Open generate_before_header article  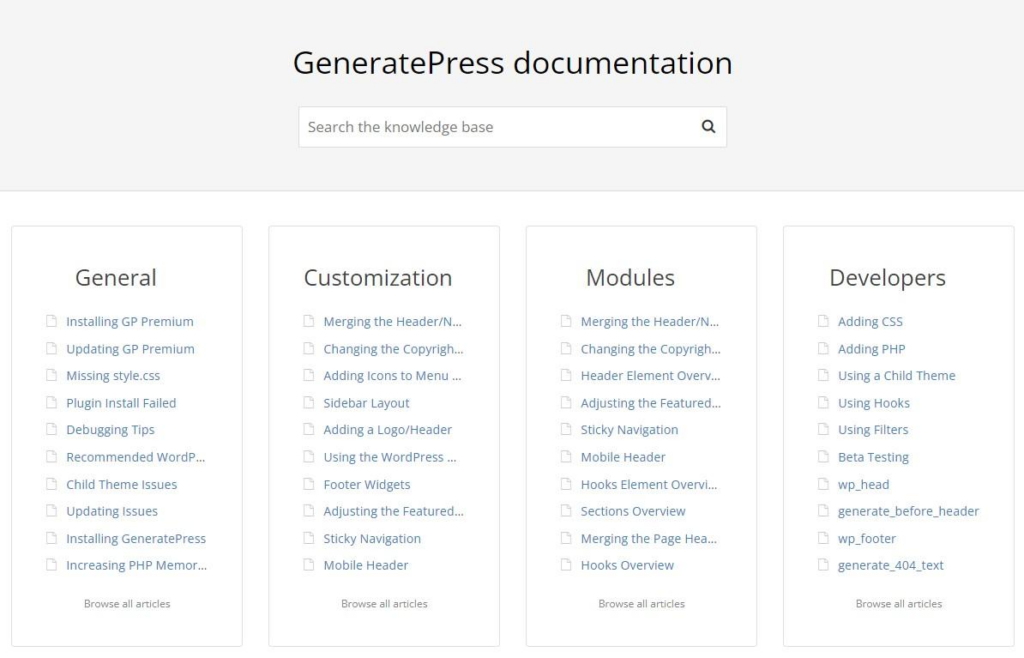(x=908, y=511)
